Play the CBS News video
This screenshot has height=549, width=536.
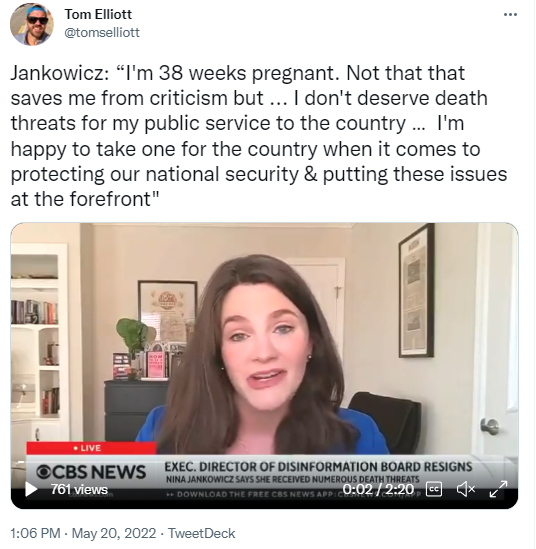(31, 489)
